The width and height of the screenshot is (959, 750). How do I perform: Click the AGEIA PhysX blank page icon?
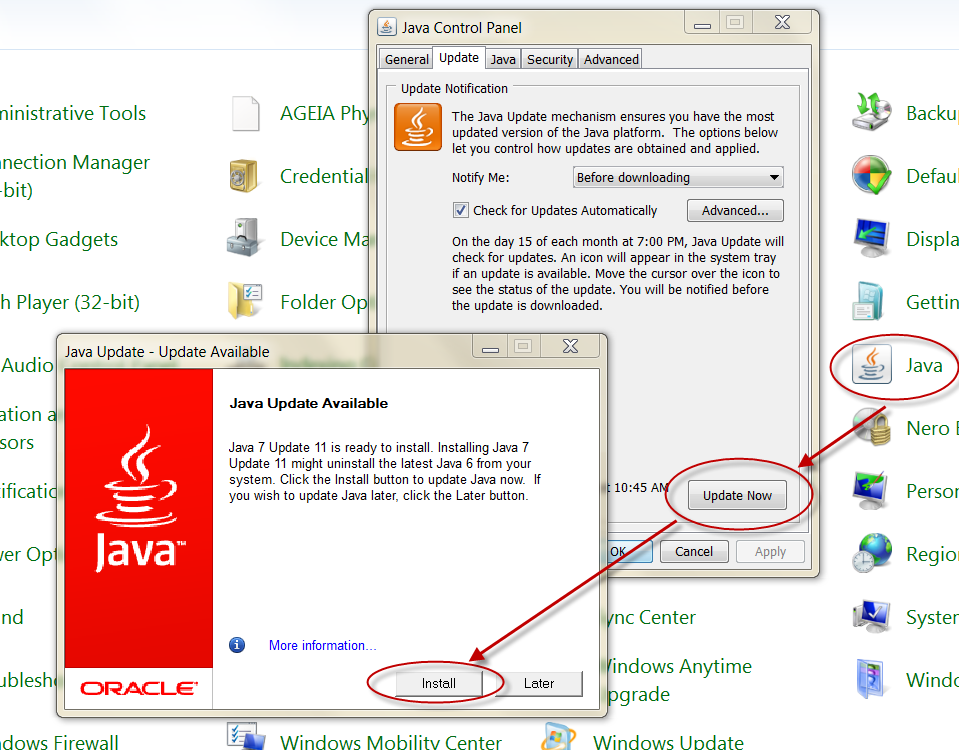click(x=245, y=113)
